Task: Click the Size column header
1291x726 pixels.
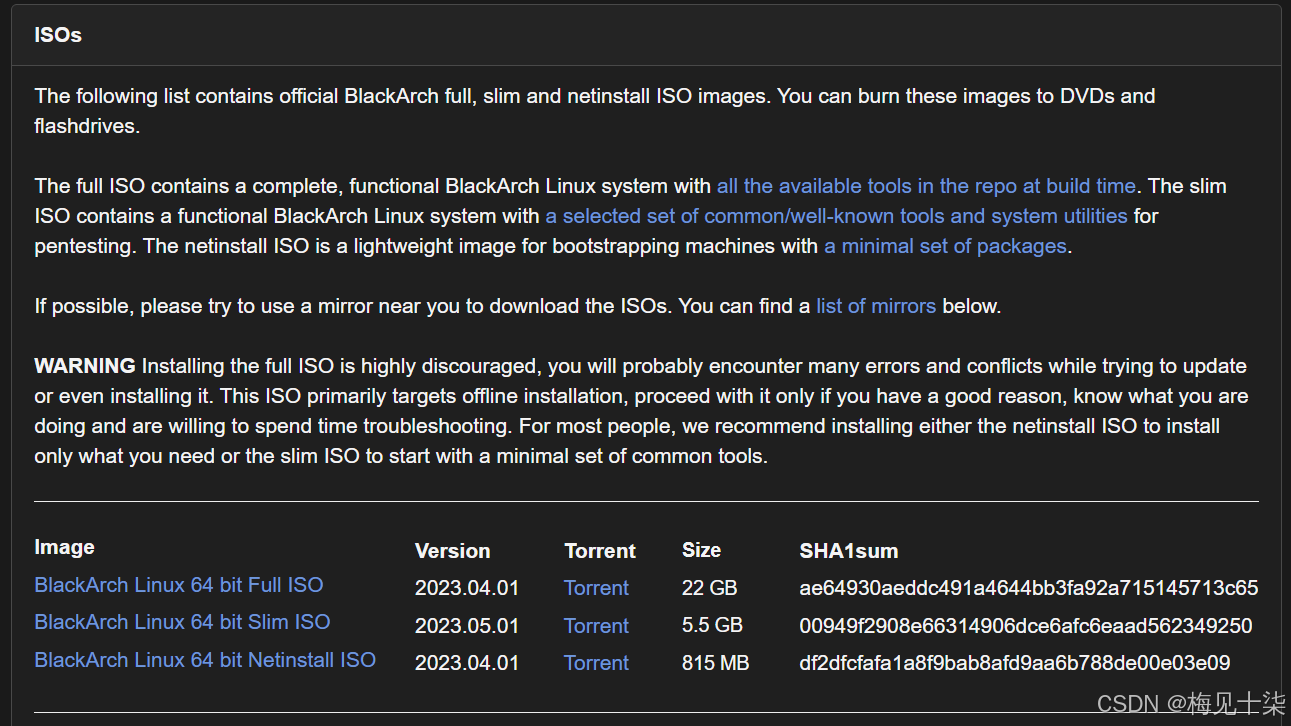Action: [701, 550]
